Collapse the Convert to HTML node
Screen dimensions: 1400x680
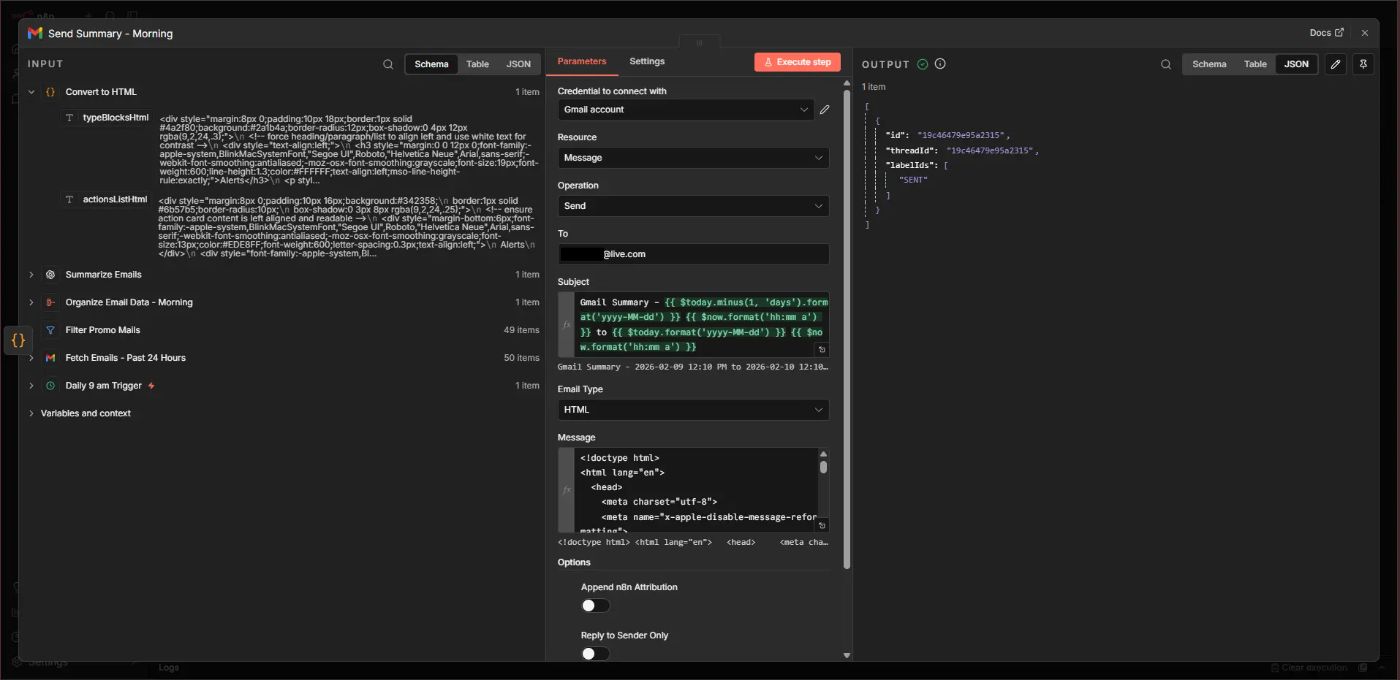coord(31,92)
